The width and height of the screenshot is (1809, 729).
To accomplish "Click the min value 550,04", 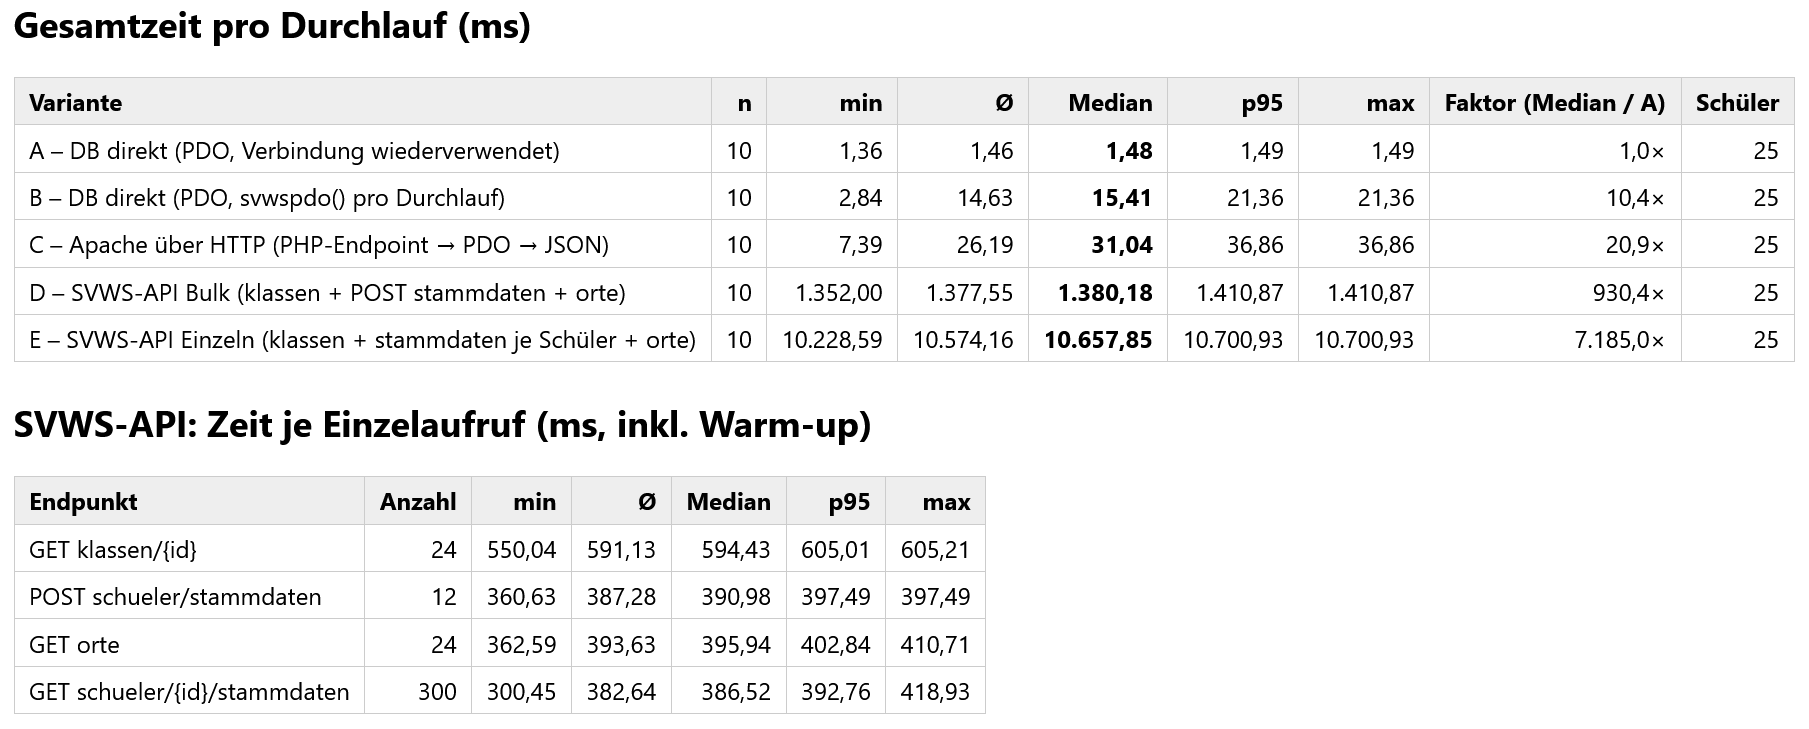I will (x=521, y=550).
